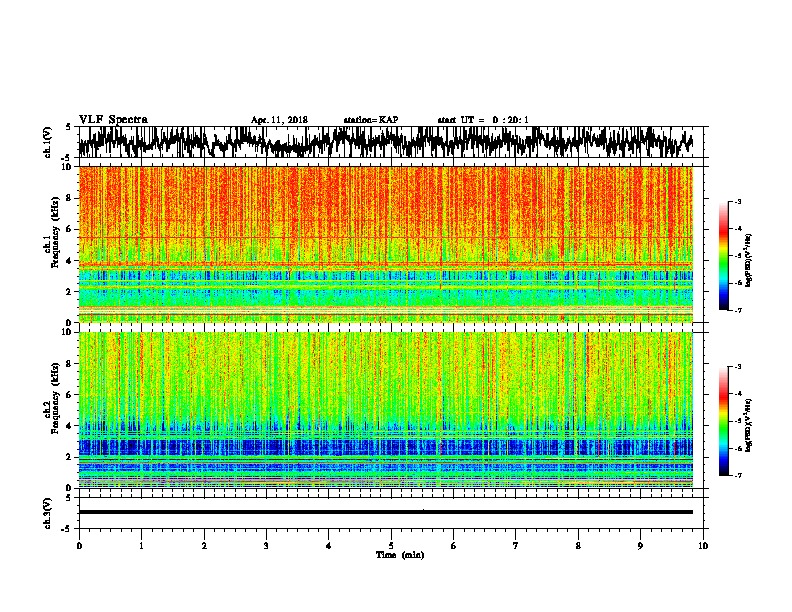Image resolution: width=792 pixels, height=612 pixels.
Task: Click time axis tick label "10"
Action: coord(703,546)
